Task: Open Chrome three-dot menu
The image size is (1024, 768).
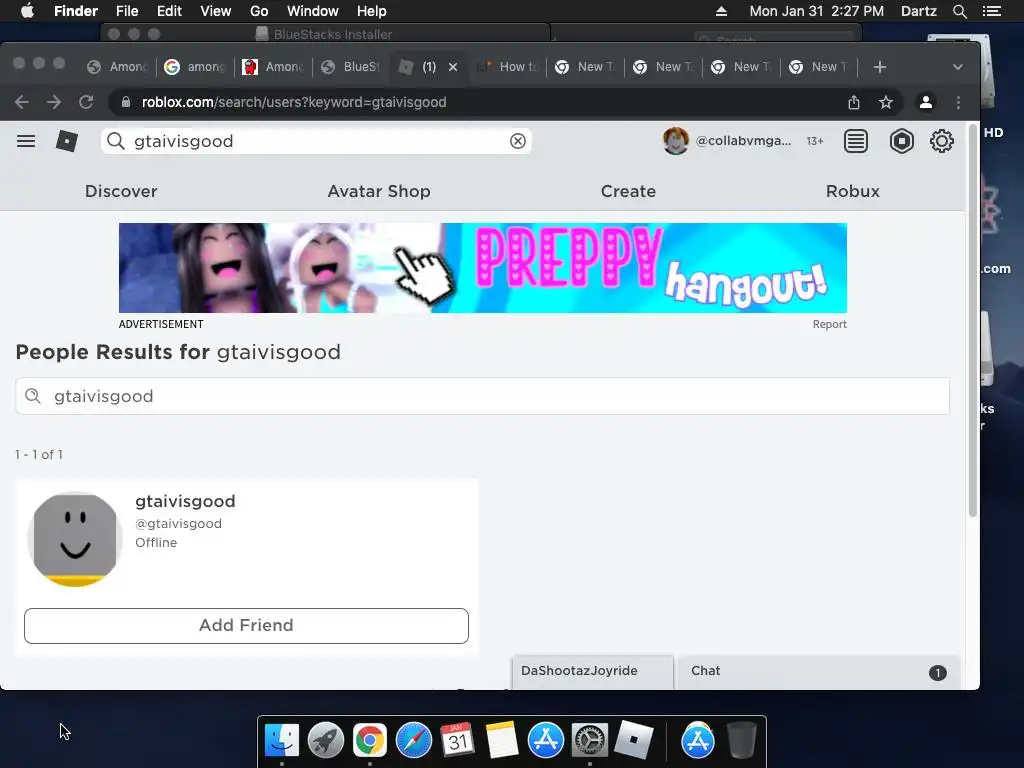Action: click(958, 103)
